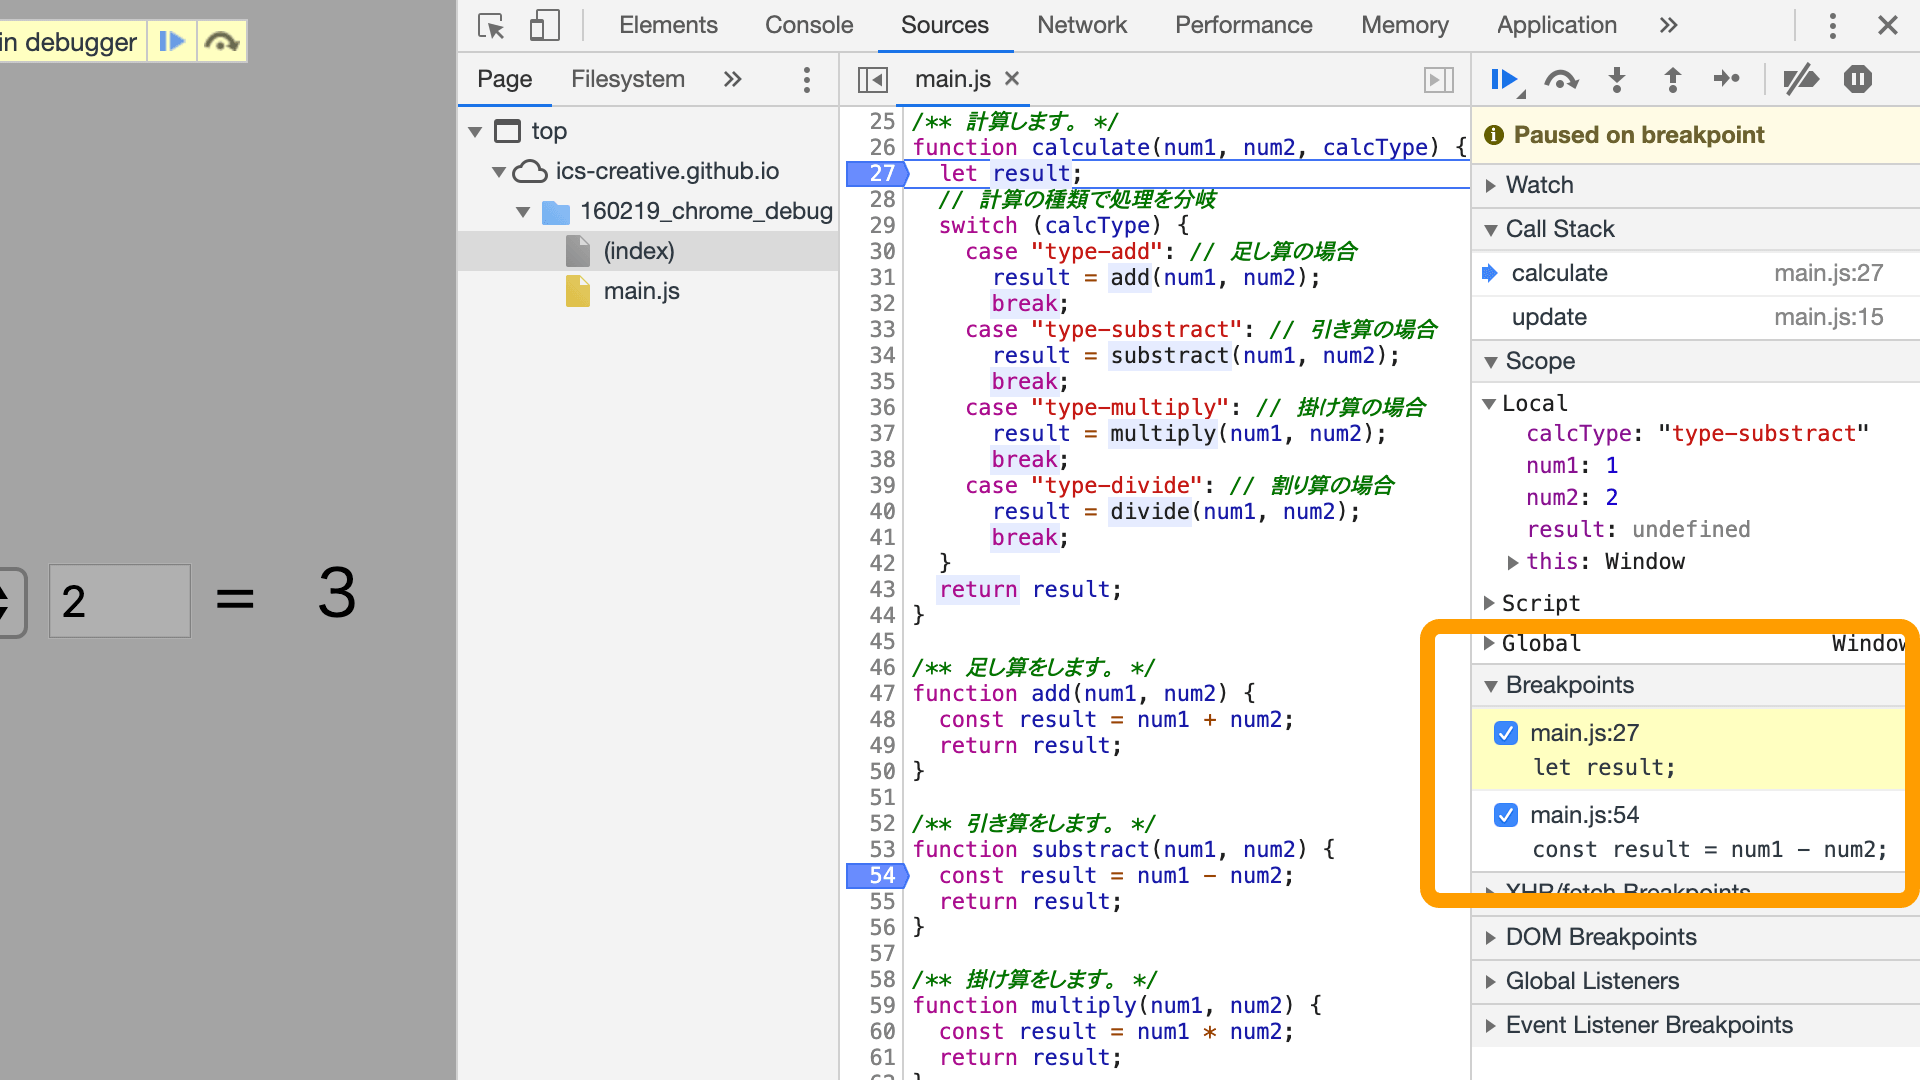Click the Step over next function call icon
The height and width of the screenshot is (1080, 1920).
pos(1560,80)
